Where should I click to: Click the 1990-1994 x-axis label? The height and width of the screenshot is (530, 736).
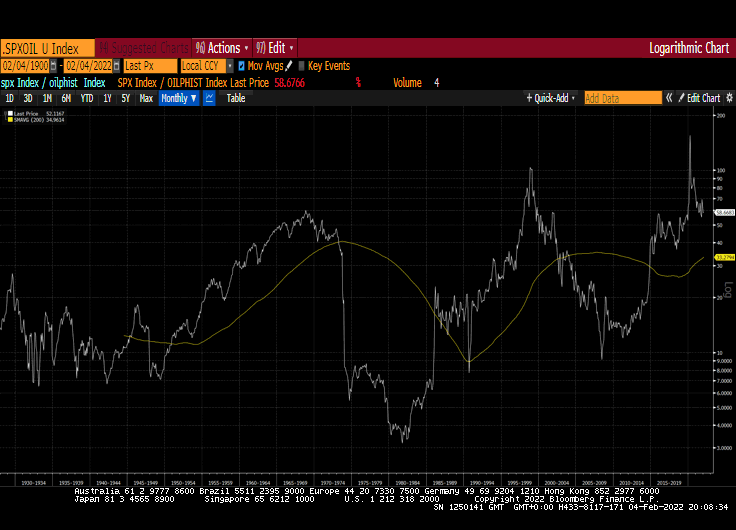click(x=482, y=483)
